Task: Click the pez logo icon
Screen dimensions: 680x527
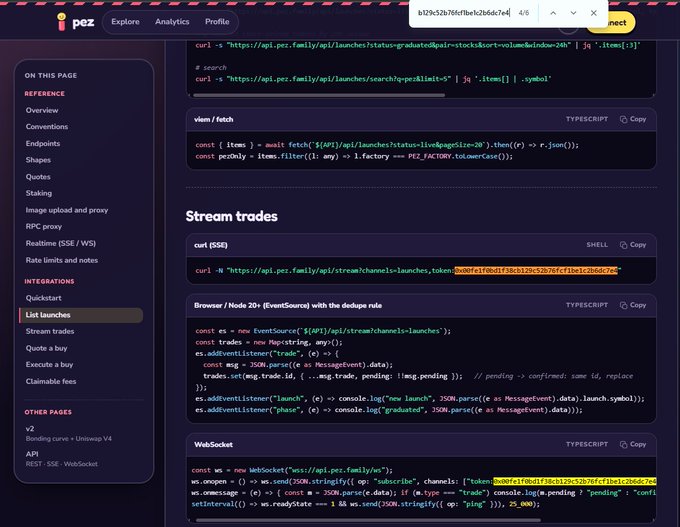Action: 62,22
